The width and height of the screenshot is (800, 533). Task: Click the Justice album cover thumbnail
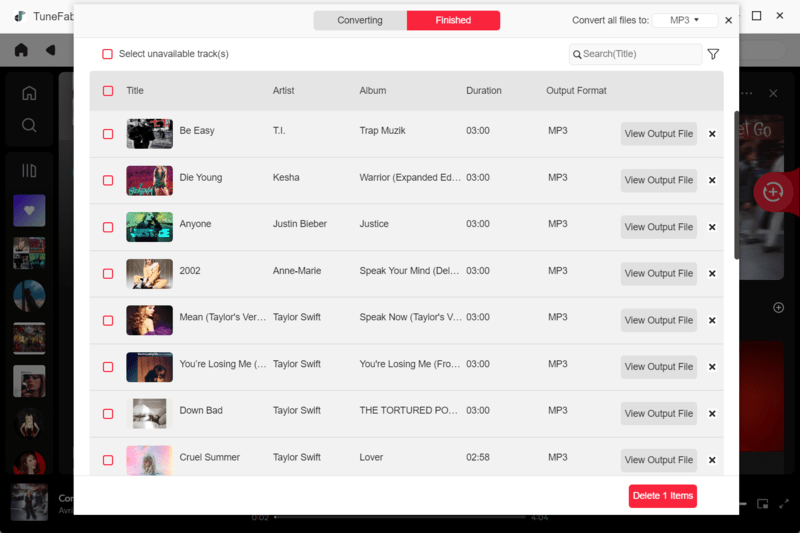pos(149,227)
